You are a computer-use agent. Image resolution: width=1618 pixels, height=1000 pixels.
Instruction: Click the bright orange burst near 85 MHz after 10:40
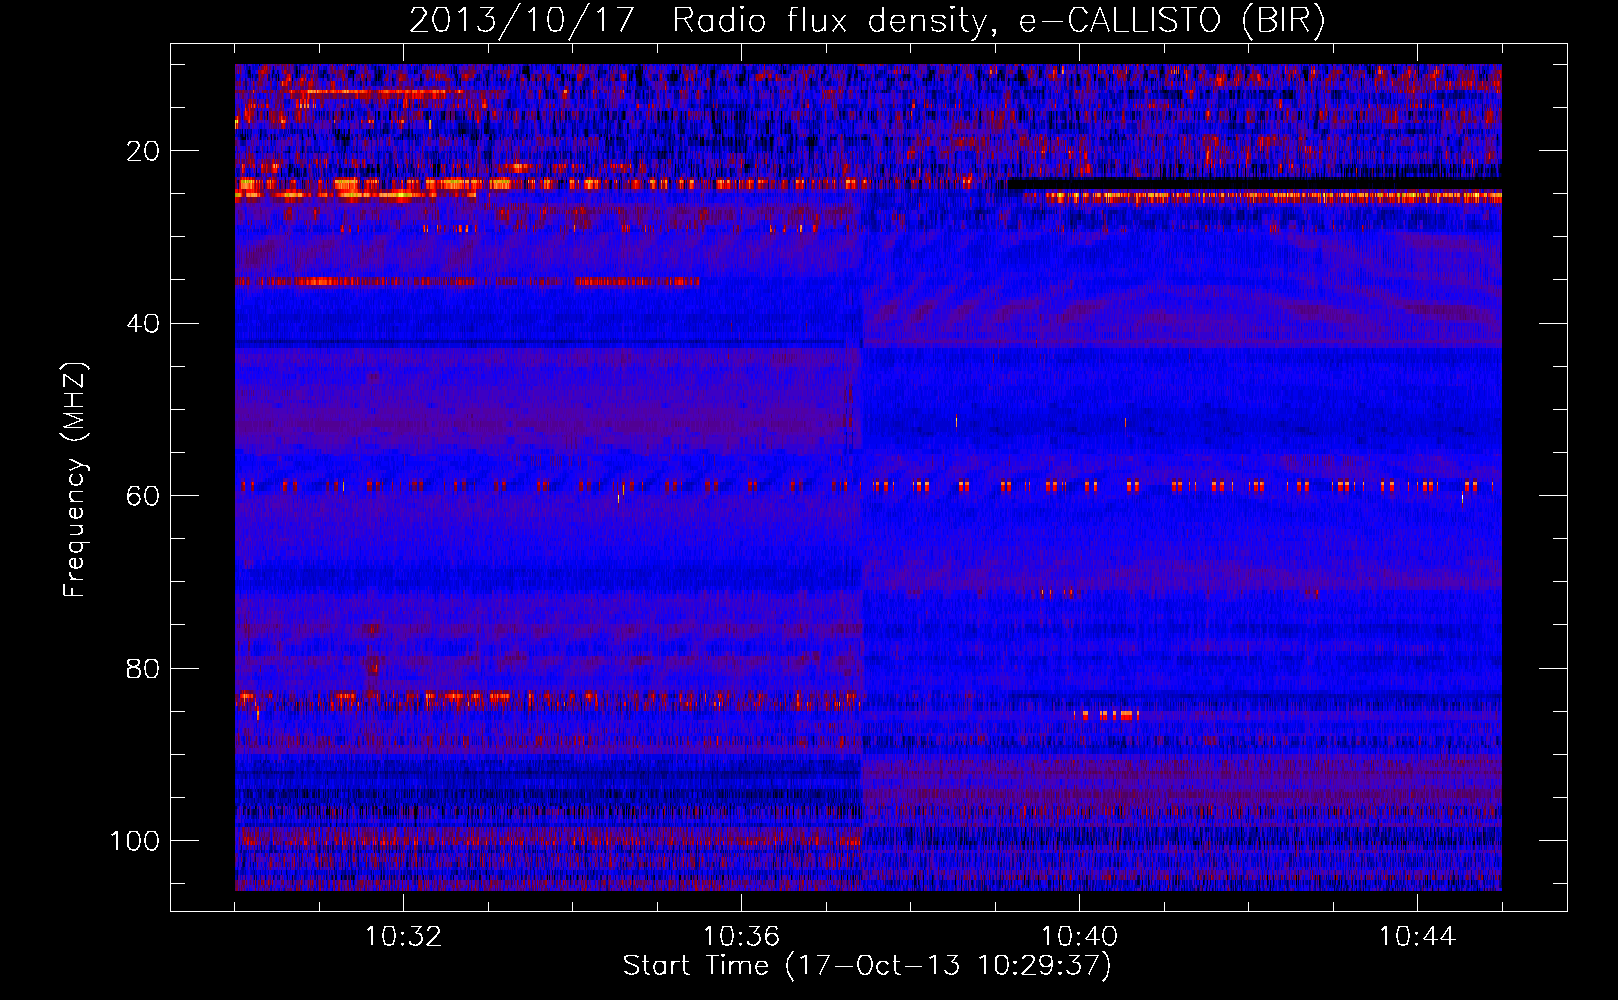point(1108,715)
